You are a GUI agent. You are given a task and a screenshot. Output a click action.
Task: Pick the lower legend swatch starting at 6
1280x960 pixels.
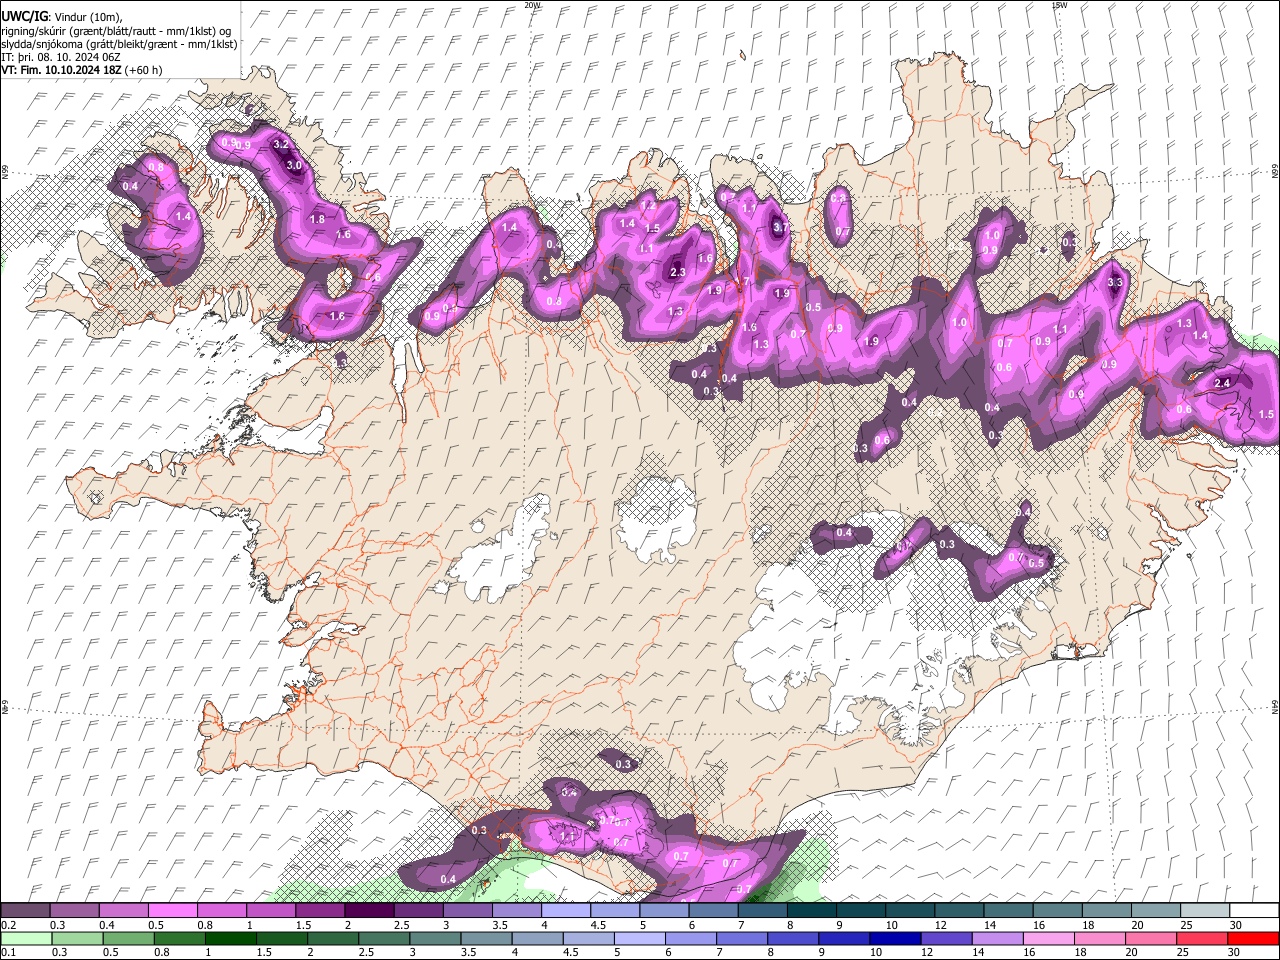coord(692,938)
